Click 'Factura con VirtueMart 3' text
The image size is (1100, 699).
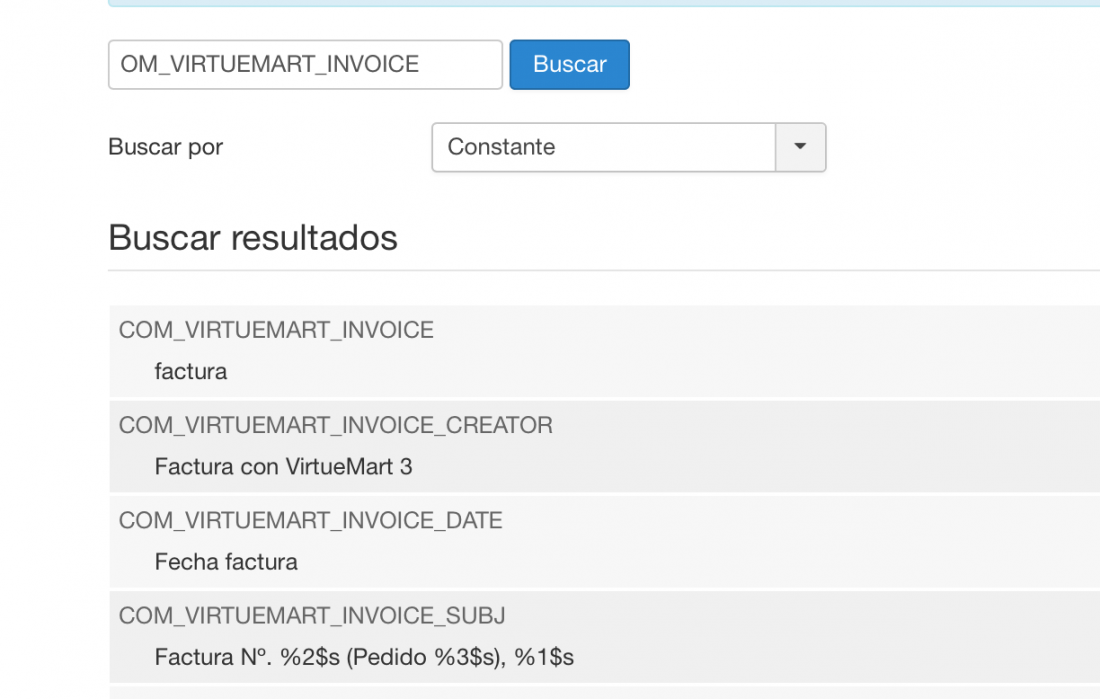[x=283, y=467]
